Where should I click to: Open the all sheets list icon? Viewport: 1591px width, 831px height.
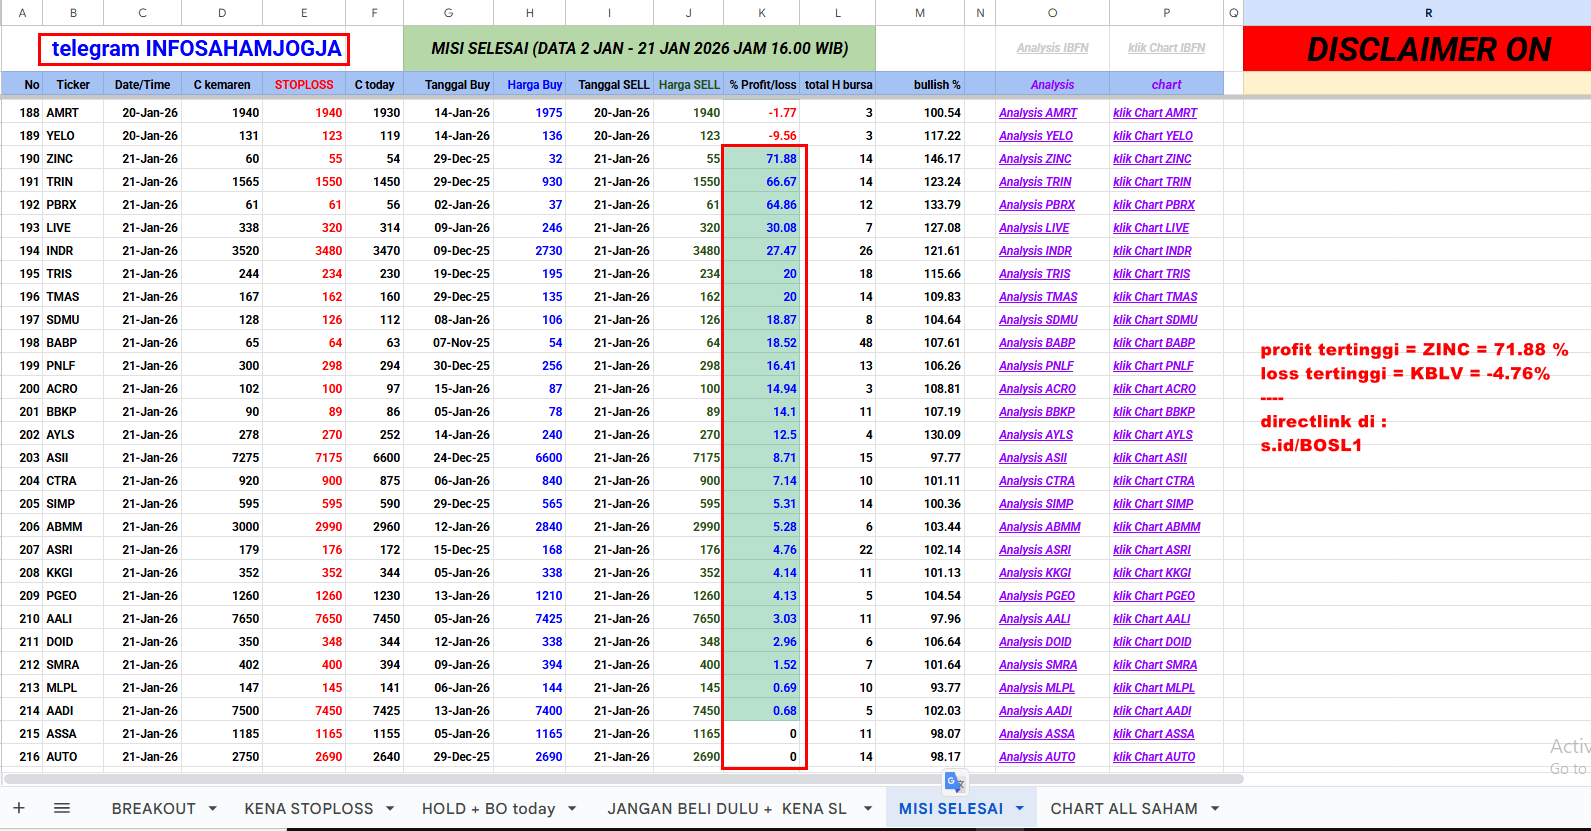coord(62,808)
